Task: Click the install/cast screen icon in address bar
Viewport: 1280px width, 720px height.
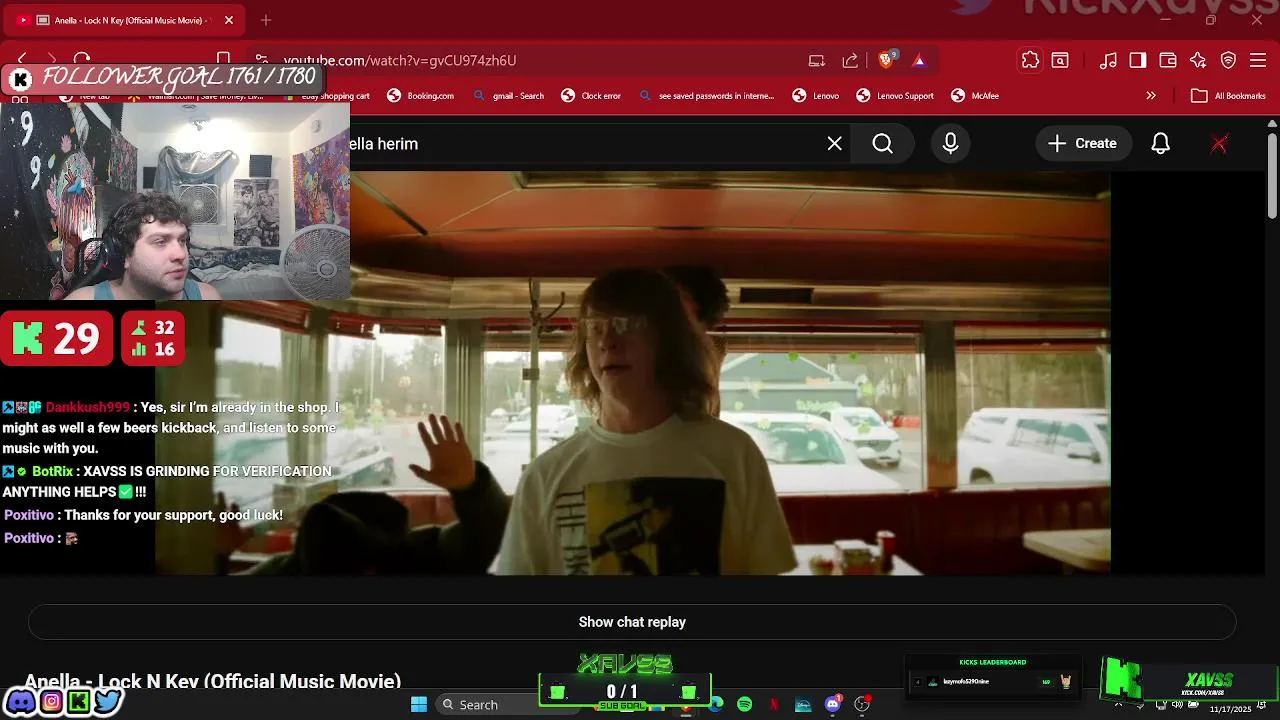Action: point(817,60)
